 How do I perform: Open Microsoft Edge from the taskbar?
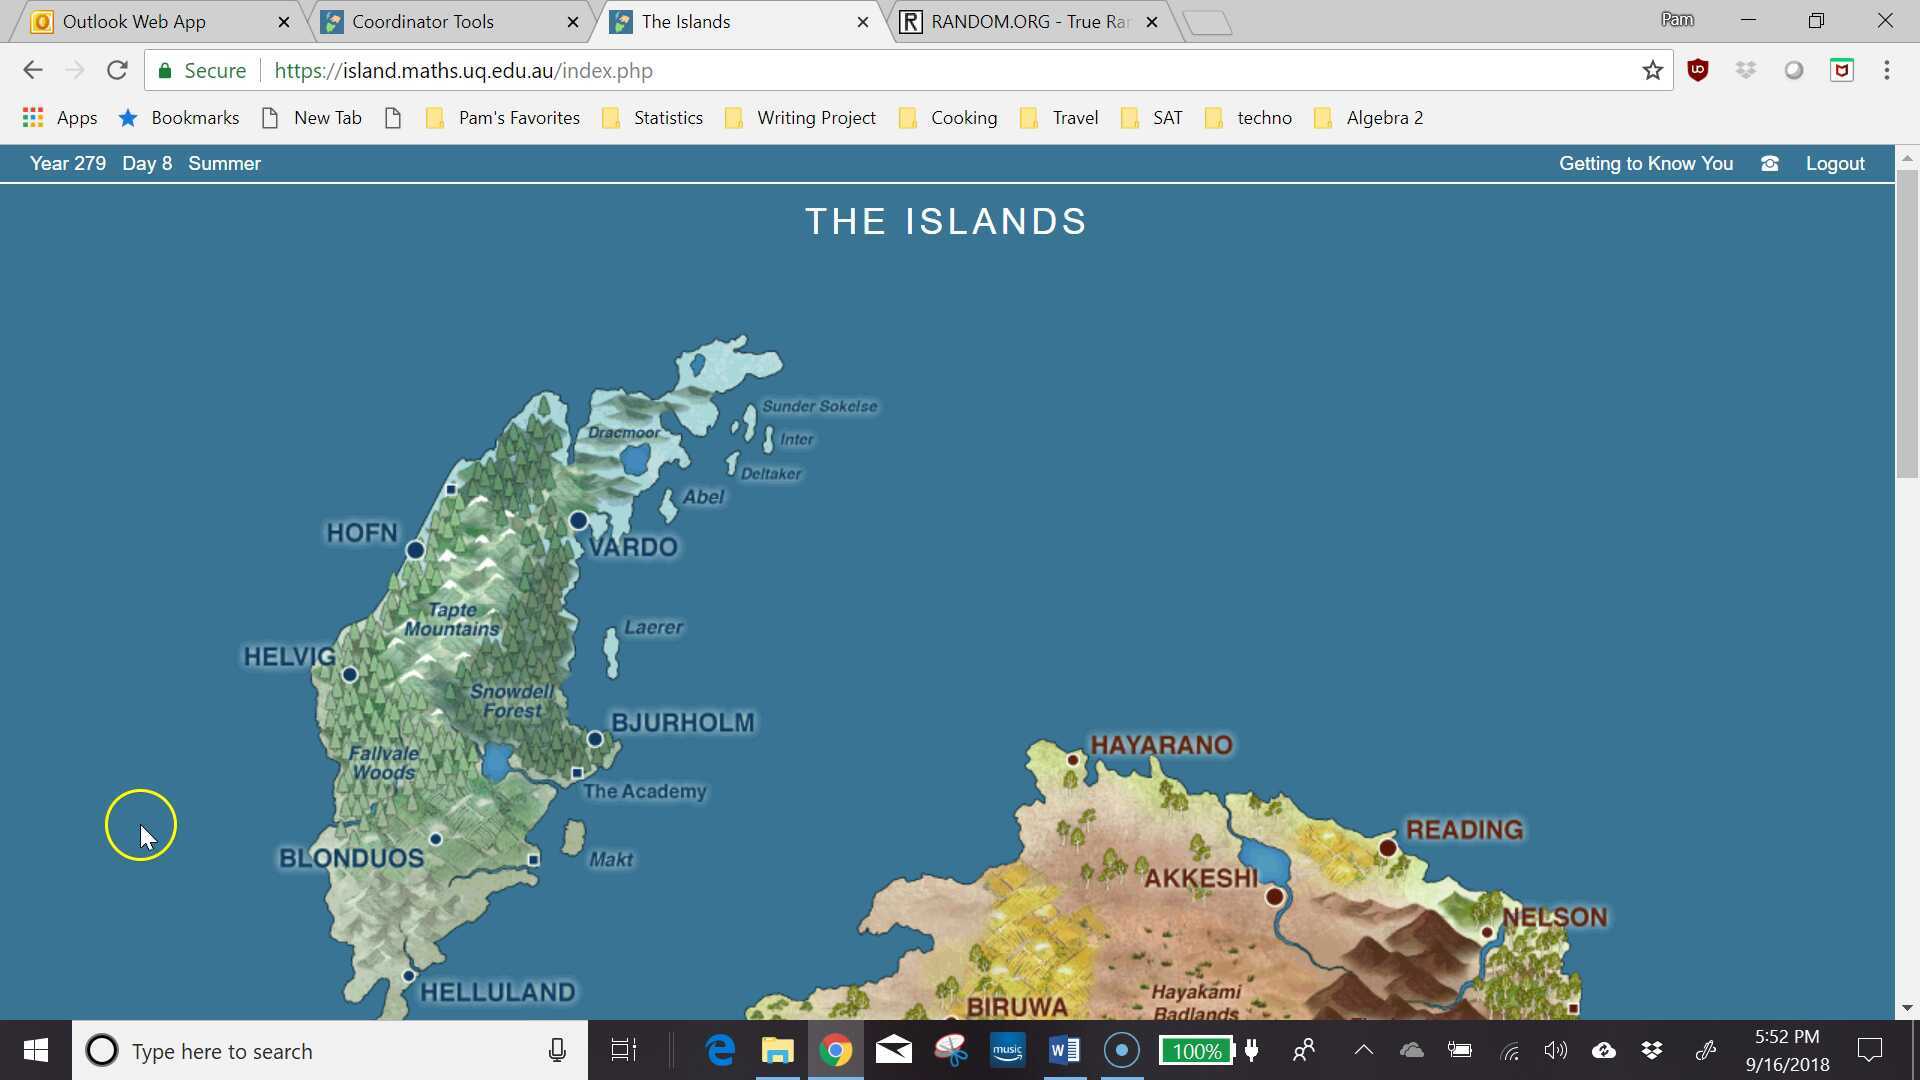[721, 1050]
